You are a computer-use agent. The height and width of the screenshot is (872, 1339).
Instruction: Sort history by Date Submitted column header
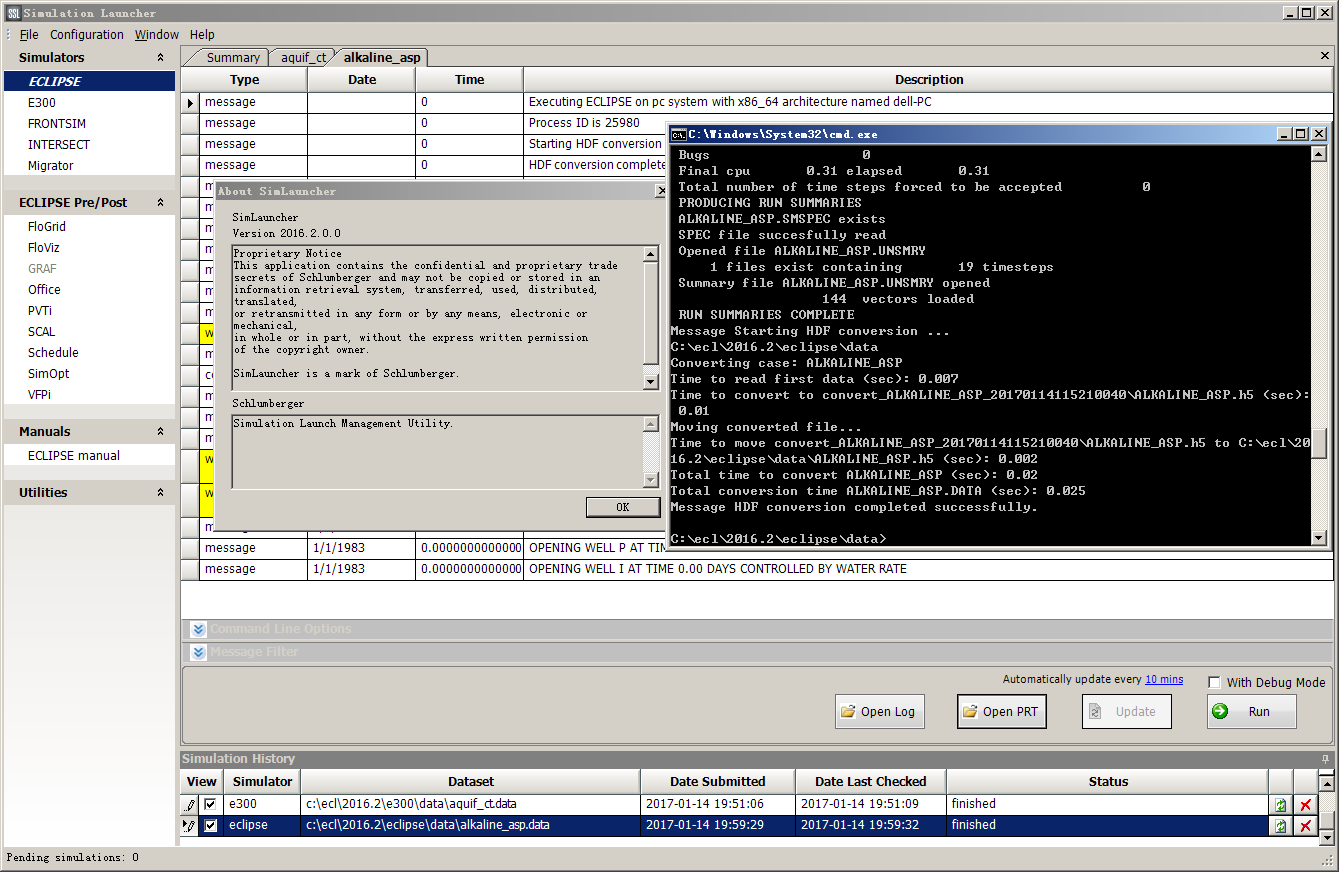click(718, 782)
